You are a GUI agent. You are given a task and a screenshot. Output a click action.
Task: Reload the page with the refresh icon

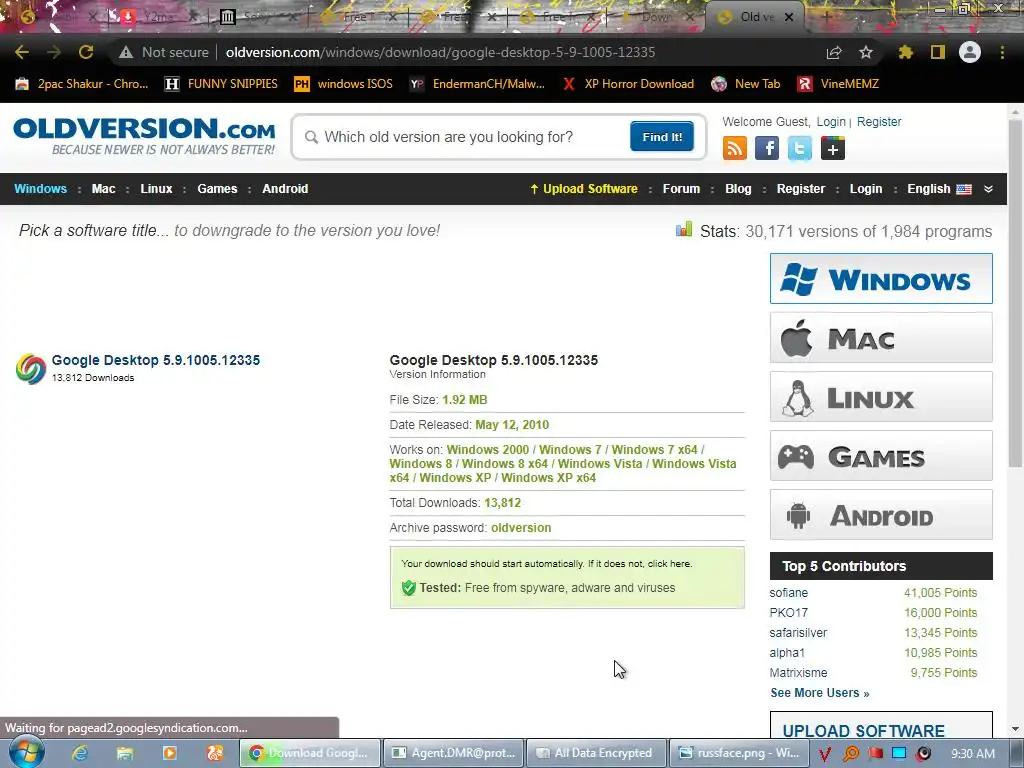click(86, 52)
